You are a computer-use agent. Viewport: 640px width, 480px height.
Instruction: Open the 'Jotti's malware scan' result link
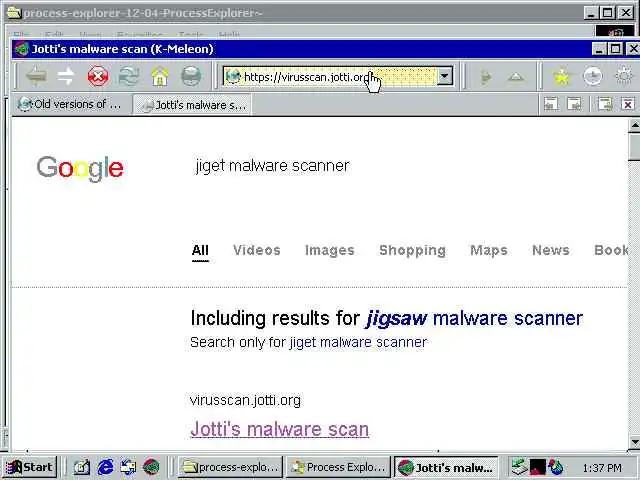point(280,429)
